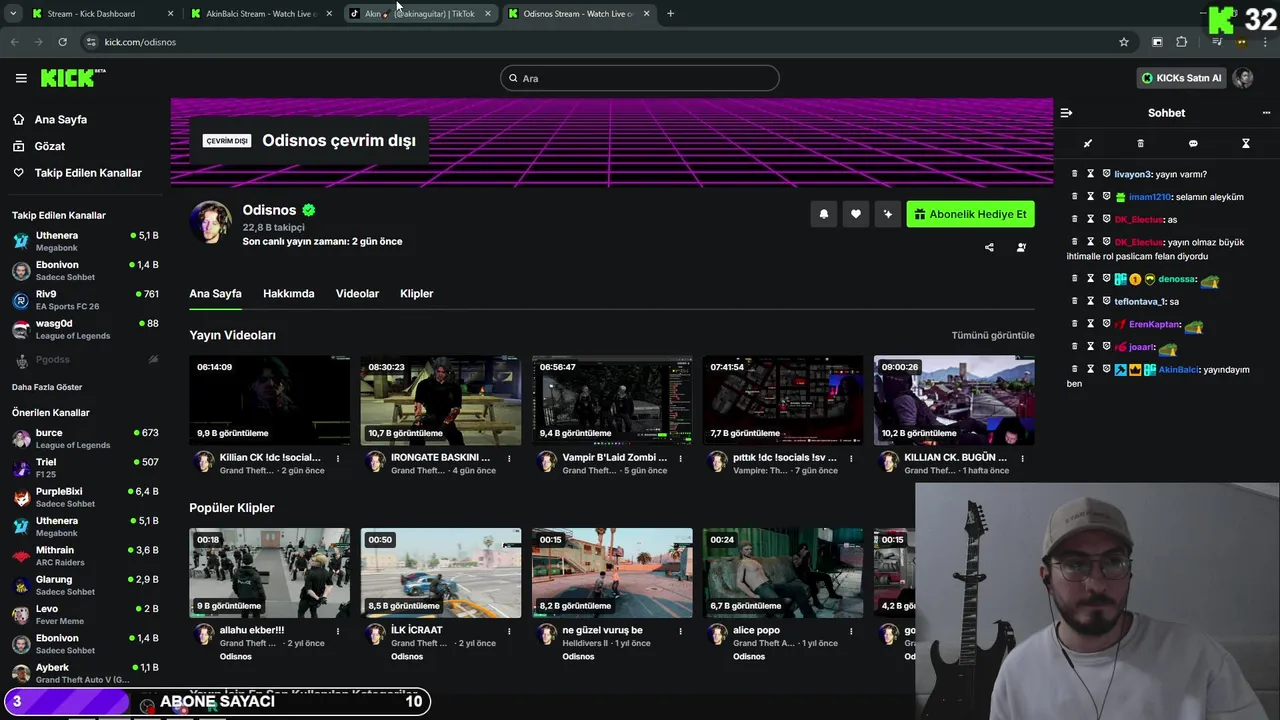Open the hamburger menu beside Kick logo
Image resolution: width=1280 pixels, height=720 pixels.
click(x=21, y=78)
